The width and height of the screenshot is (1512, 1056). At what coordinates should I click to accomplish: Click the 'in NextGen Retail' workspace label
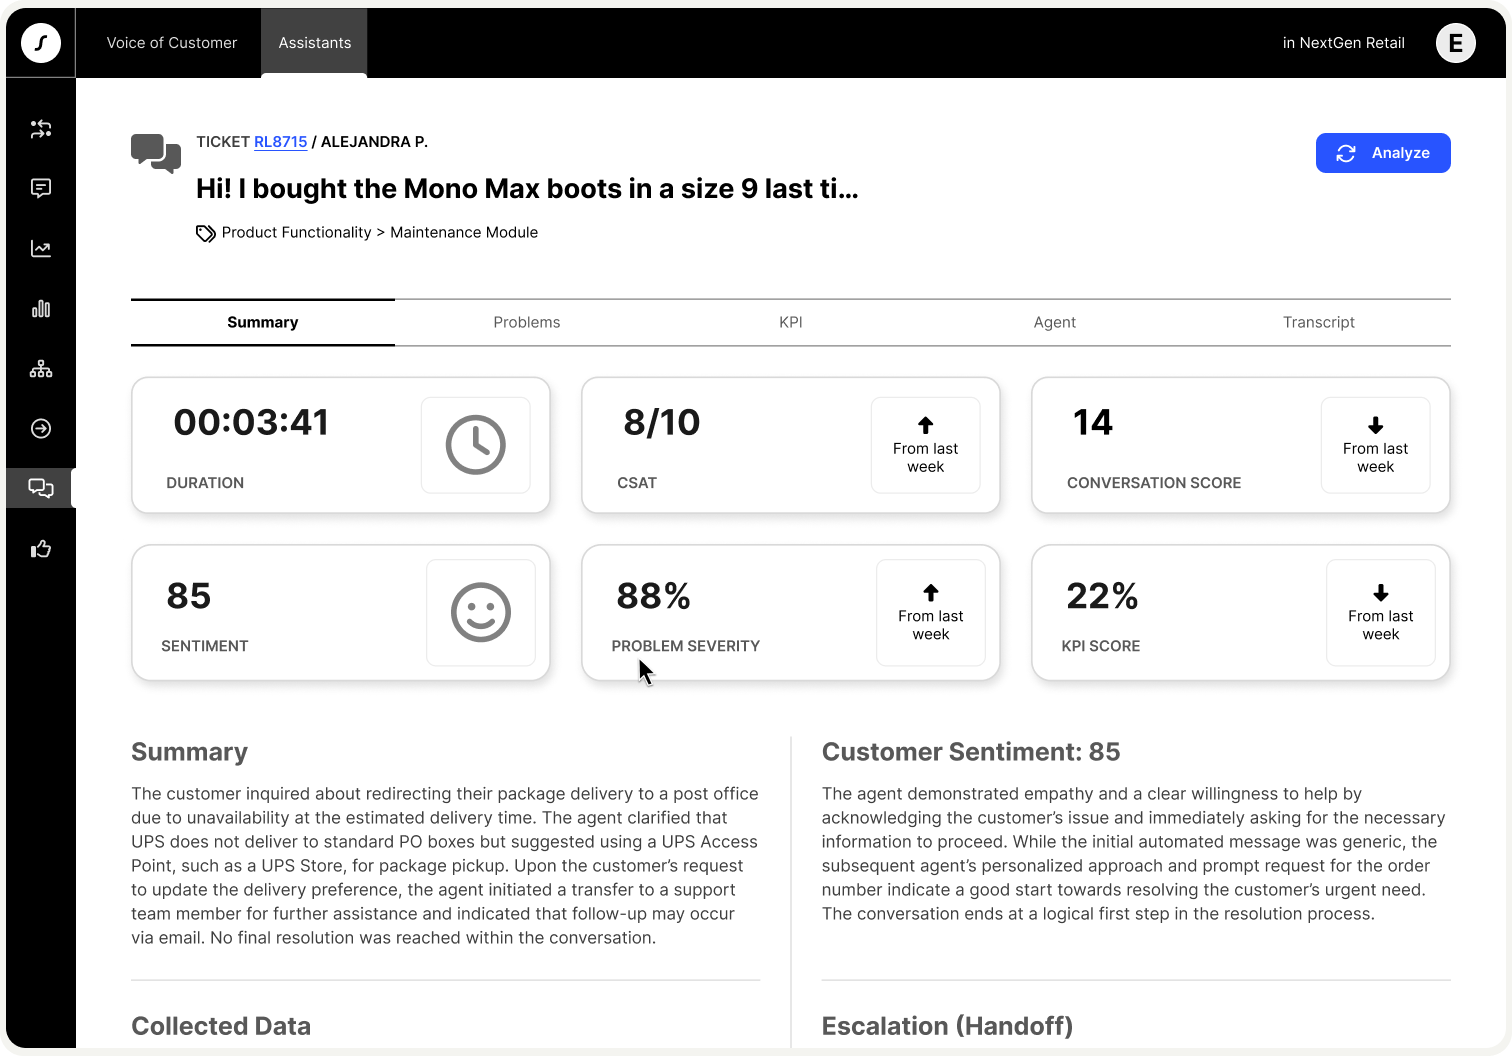point(1344,43)
